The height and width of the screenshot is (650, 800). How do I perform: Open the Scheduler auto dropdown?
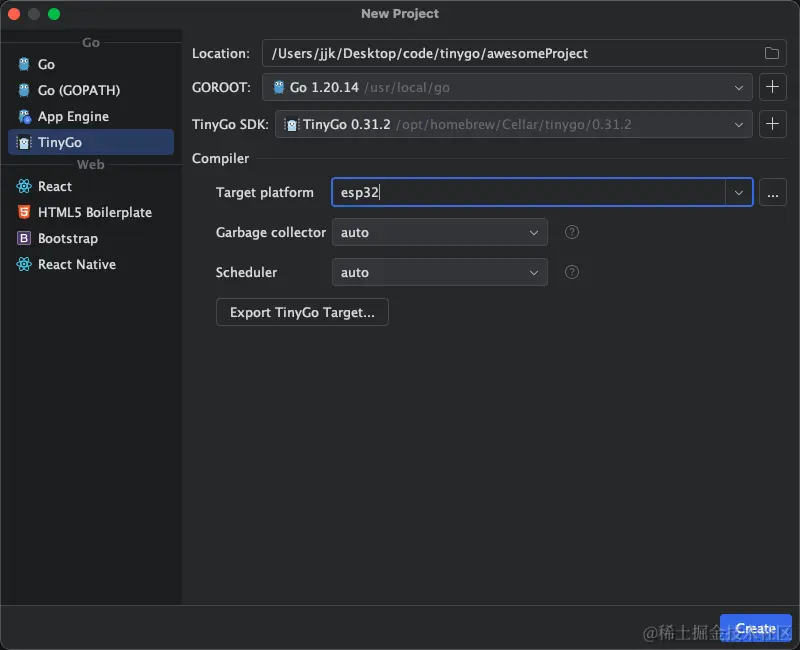pos(440,272)
